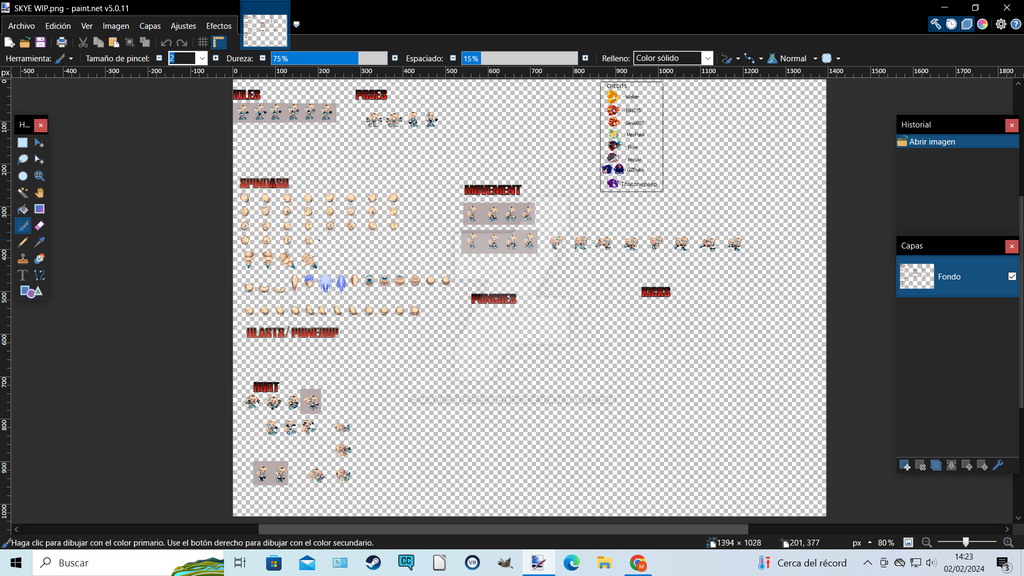Click the Copy icon in toolbar
The image size is (1024, 576).
point(99,42)
